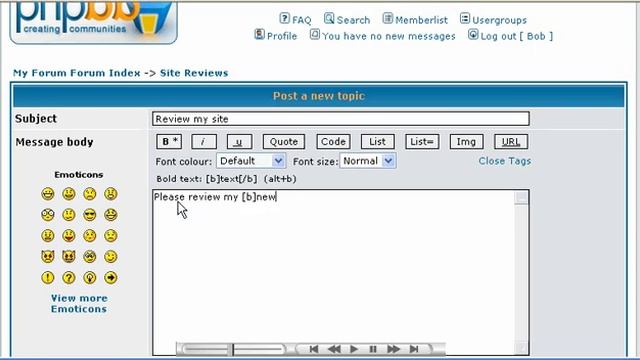640x360 pixels.
Task: Insert the Smile emoticon
Action: point(69,194)
